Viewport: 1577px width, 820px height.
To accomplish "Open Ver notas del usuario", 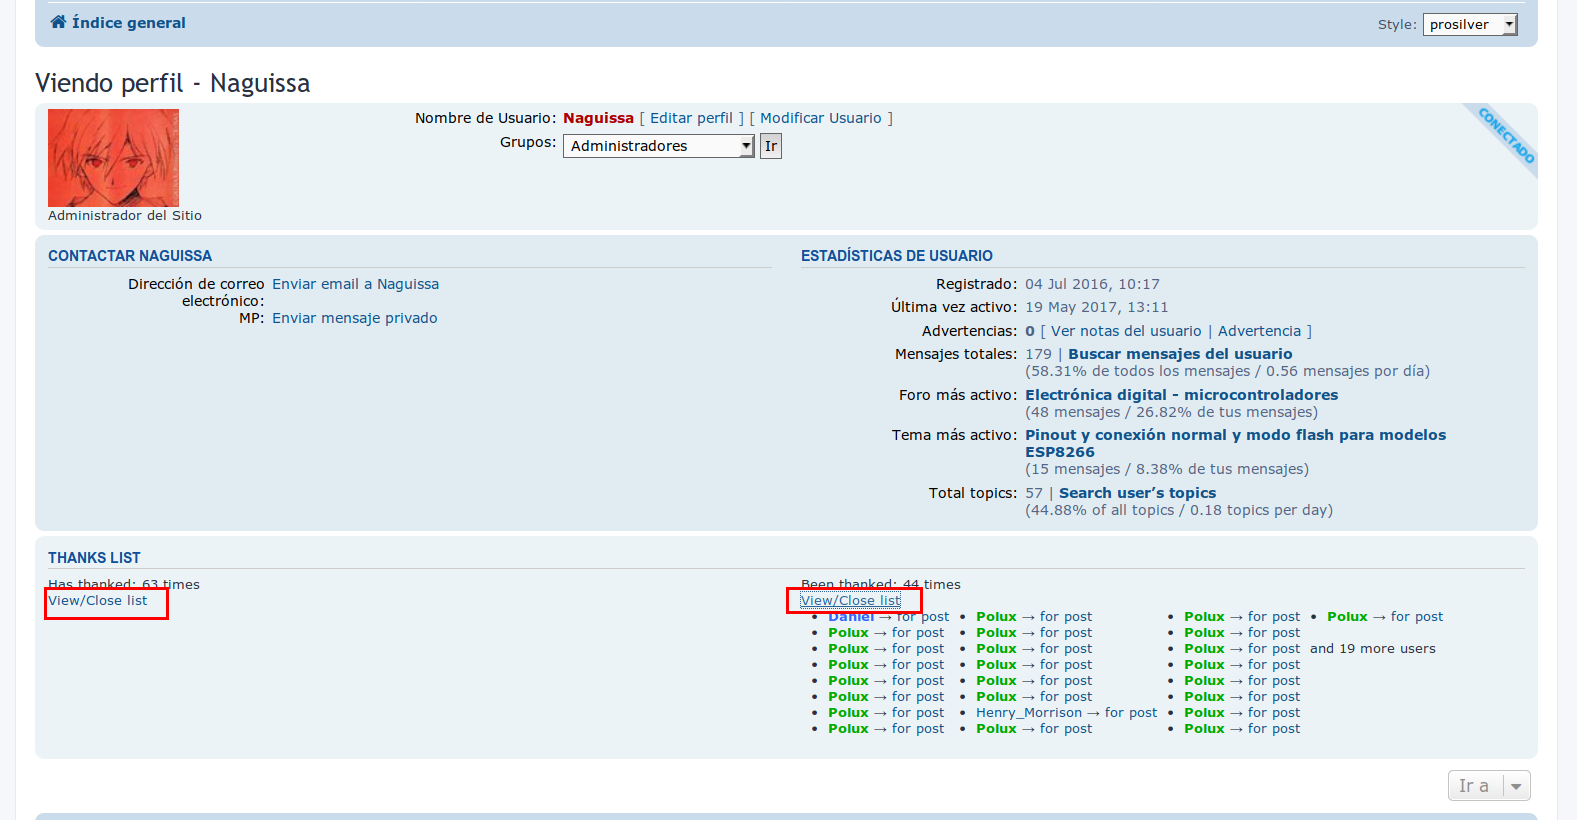I will (x=1126, y=331).
